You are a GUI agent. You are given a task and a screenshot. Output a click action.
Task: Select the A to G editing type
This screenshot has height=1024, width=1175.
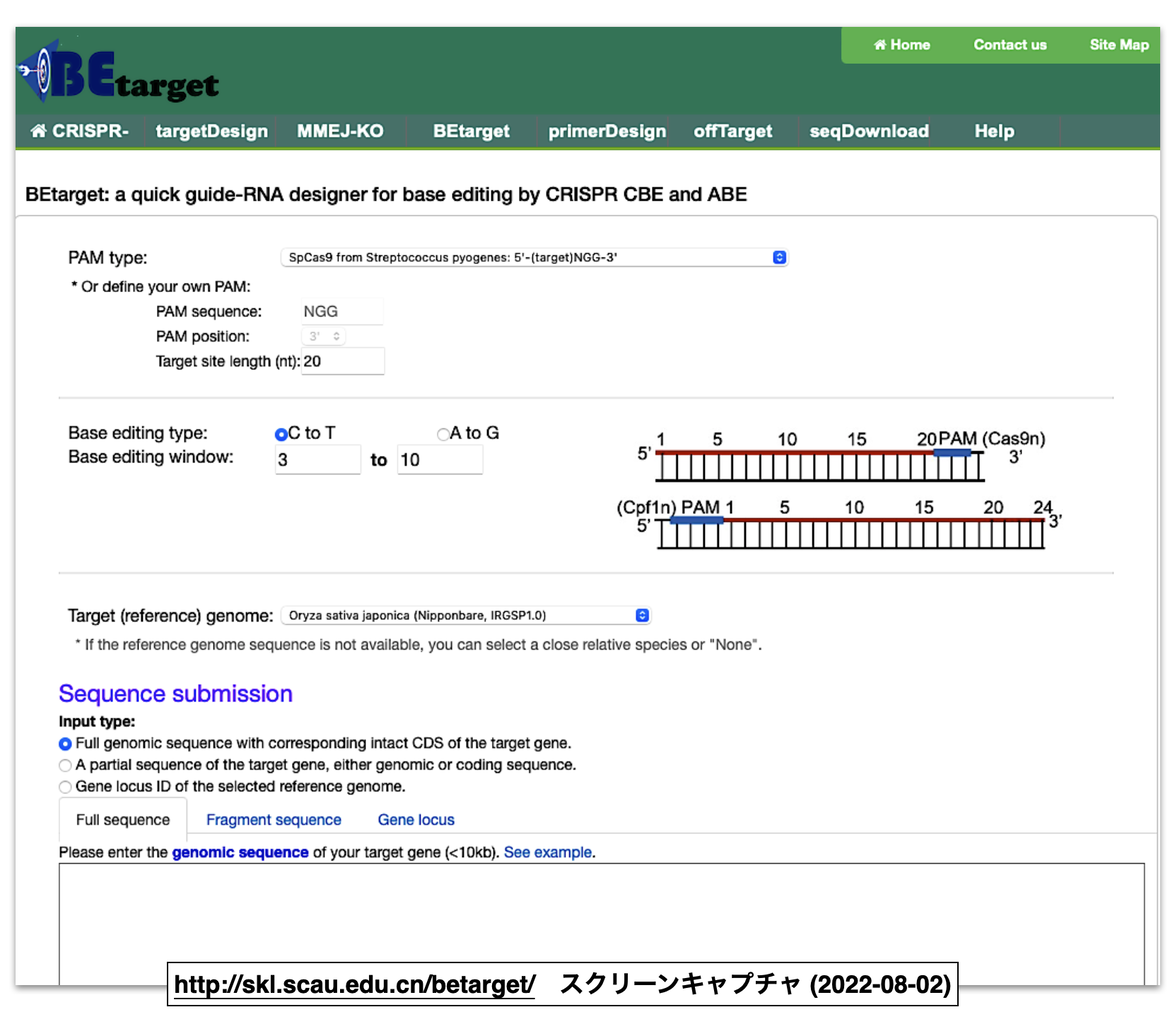(x=442, y=434)
